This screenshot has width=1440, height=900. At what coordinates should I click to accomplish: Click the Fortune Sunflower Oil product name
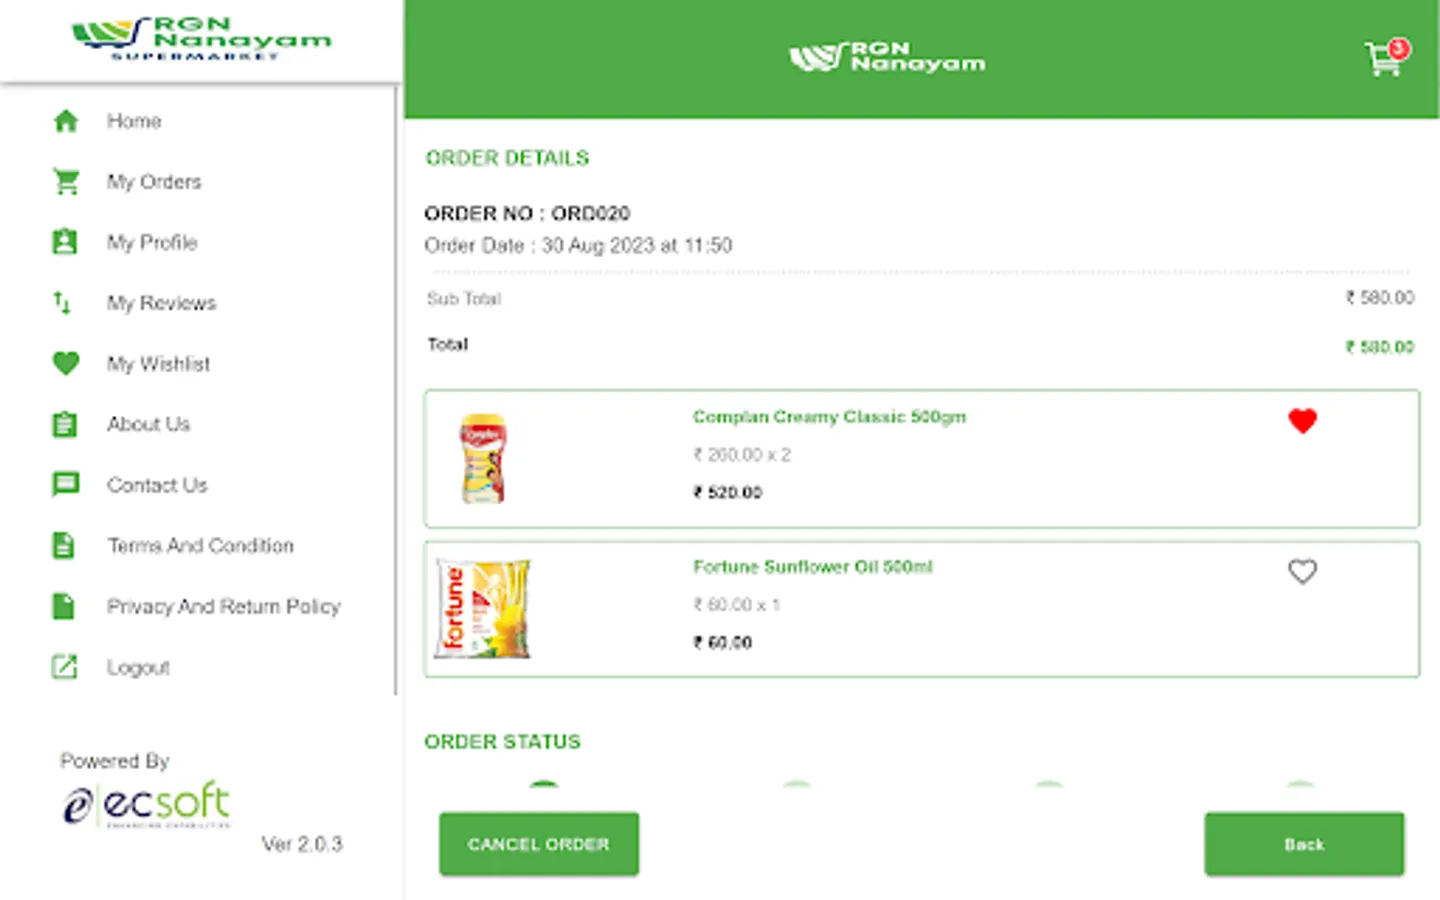(x=812, y=567)
